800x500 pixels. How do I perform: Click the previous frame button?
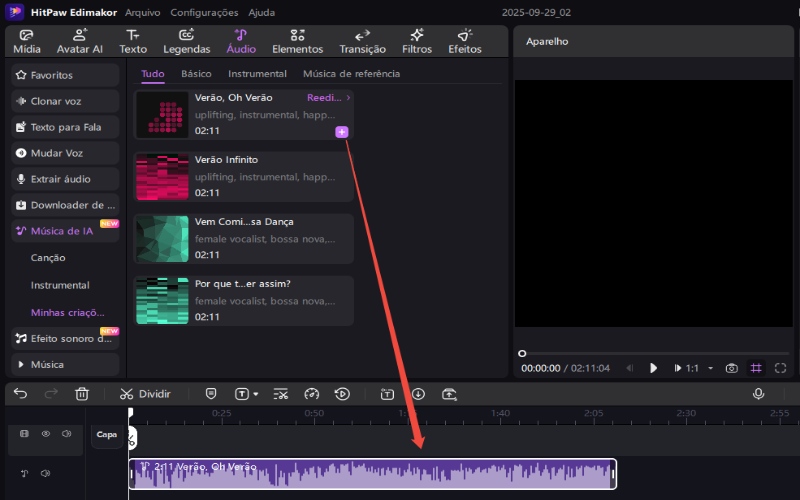coord(630,368)
